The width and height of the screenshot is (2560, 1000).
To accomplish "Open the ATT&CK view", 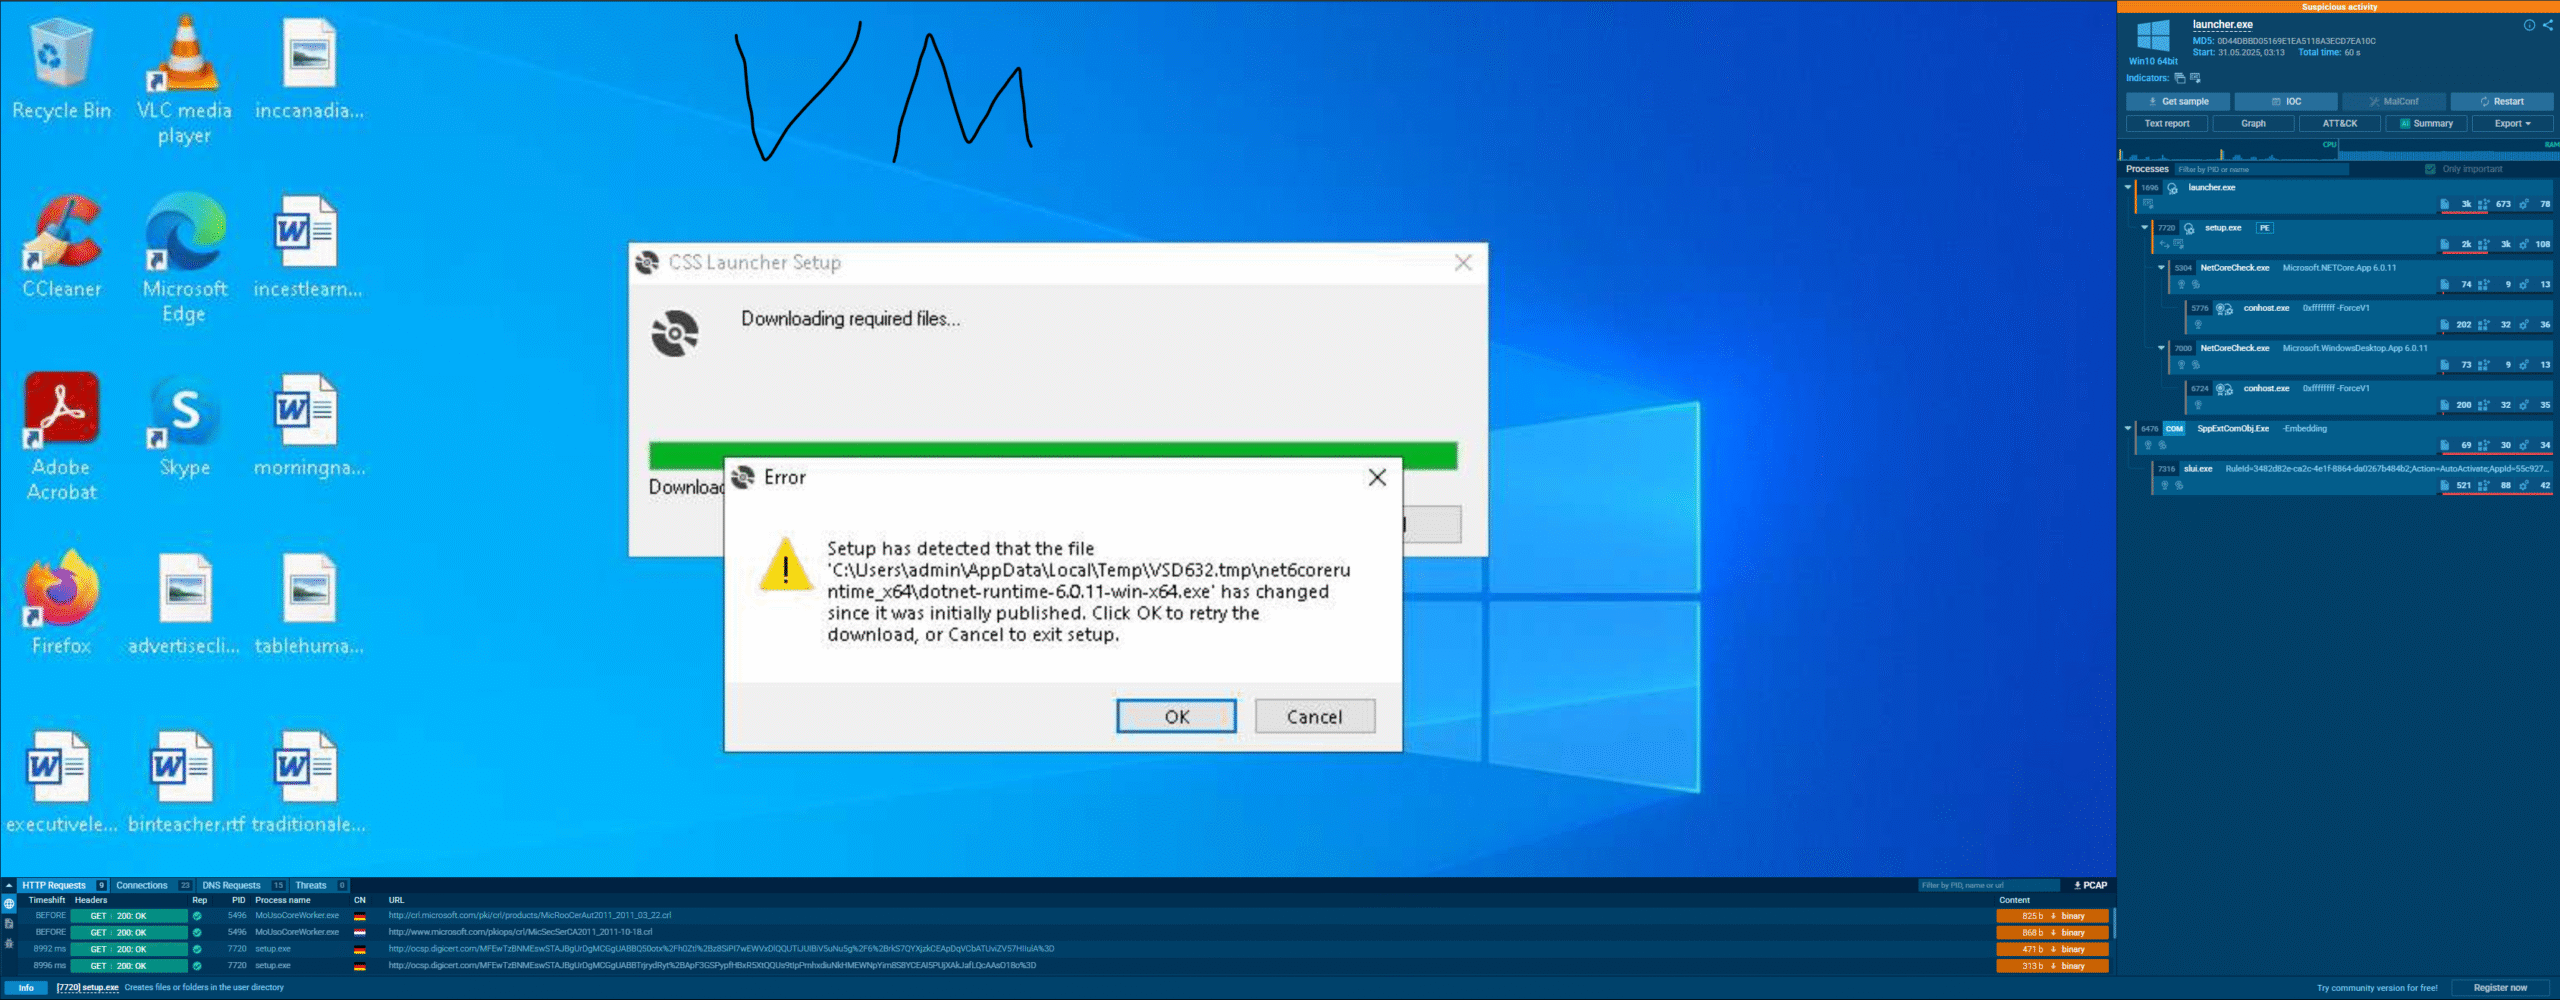I will (2340, 124).
